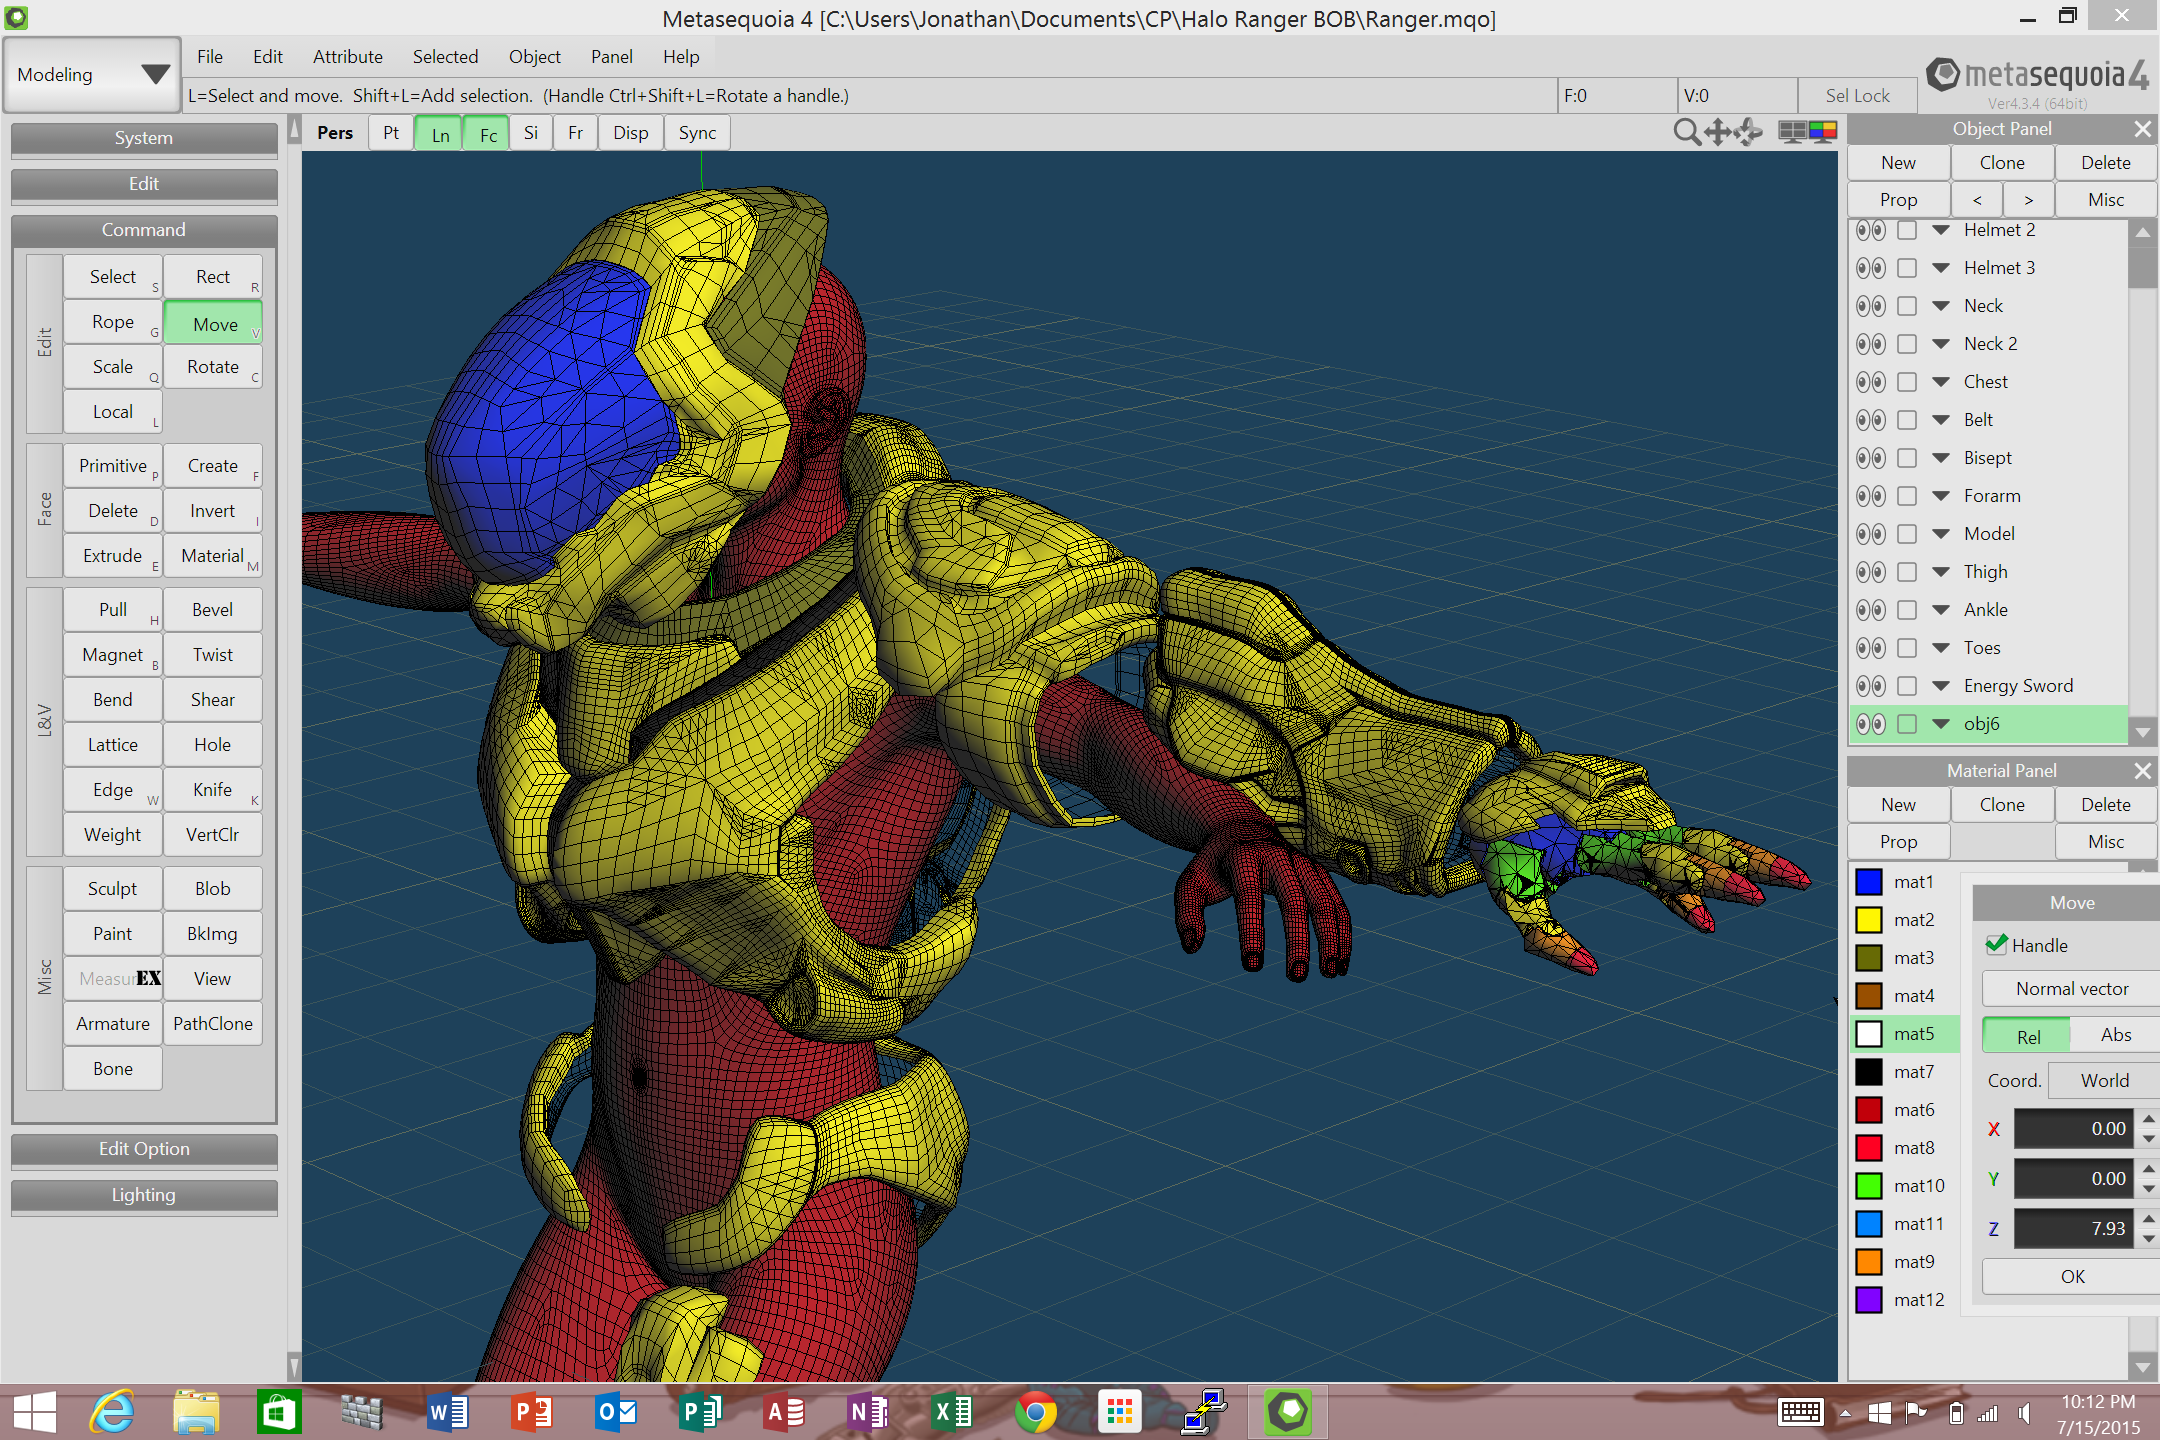Click the Object Panel scroll down arrow
Image resolution: width=2160 pixels, height=1440 pixels.
[x=2142, y=732]
